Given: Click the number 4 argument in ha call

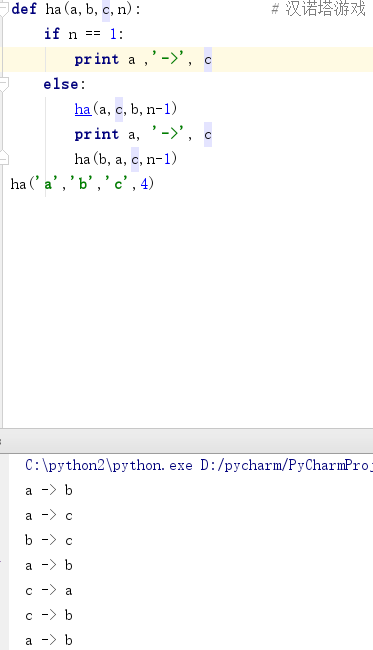Looking at the screenshot, I should (x=144, y=184).
